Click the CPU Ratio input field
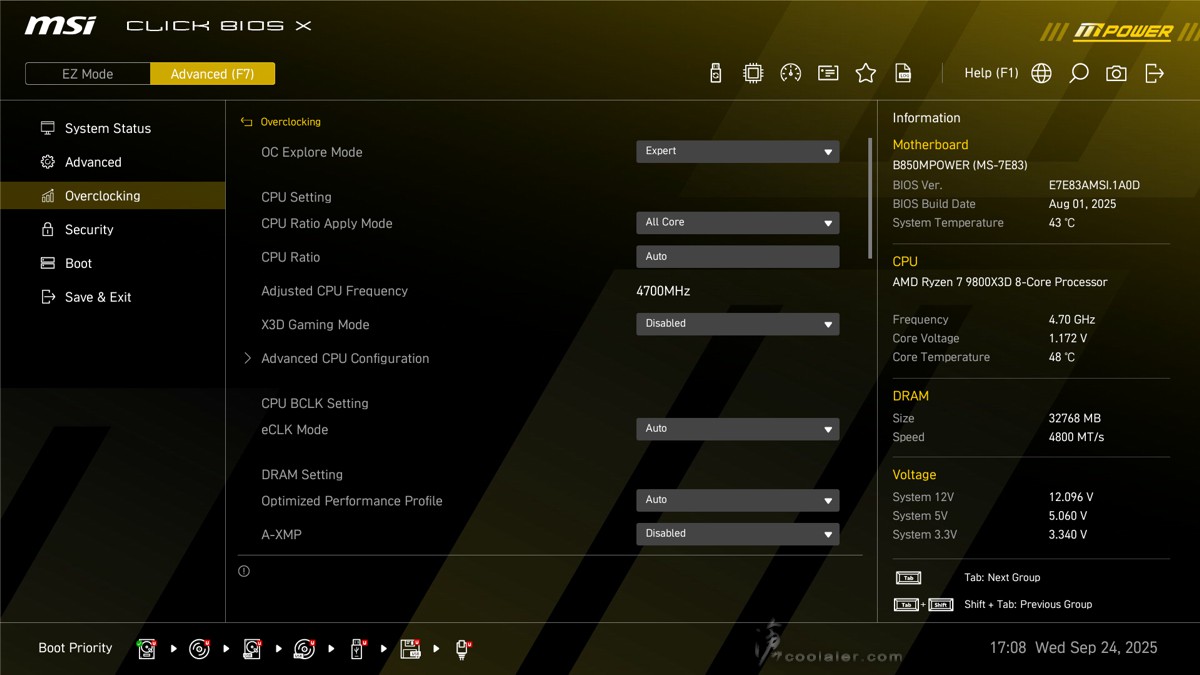Viewport: 1200px width, 675px height. 738,256
